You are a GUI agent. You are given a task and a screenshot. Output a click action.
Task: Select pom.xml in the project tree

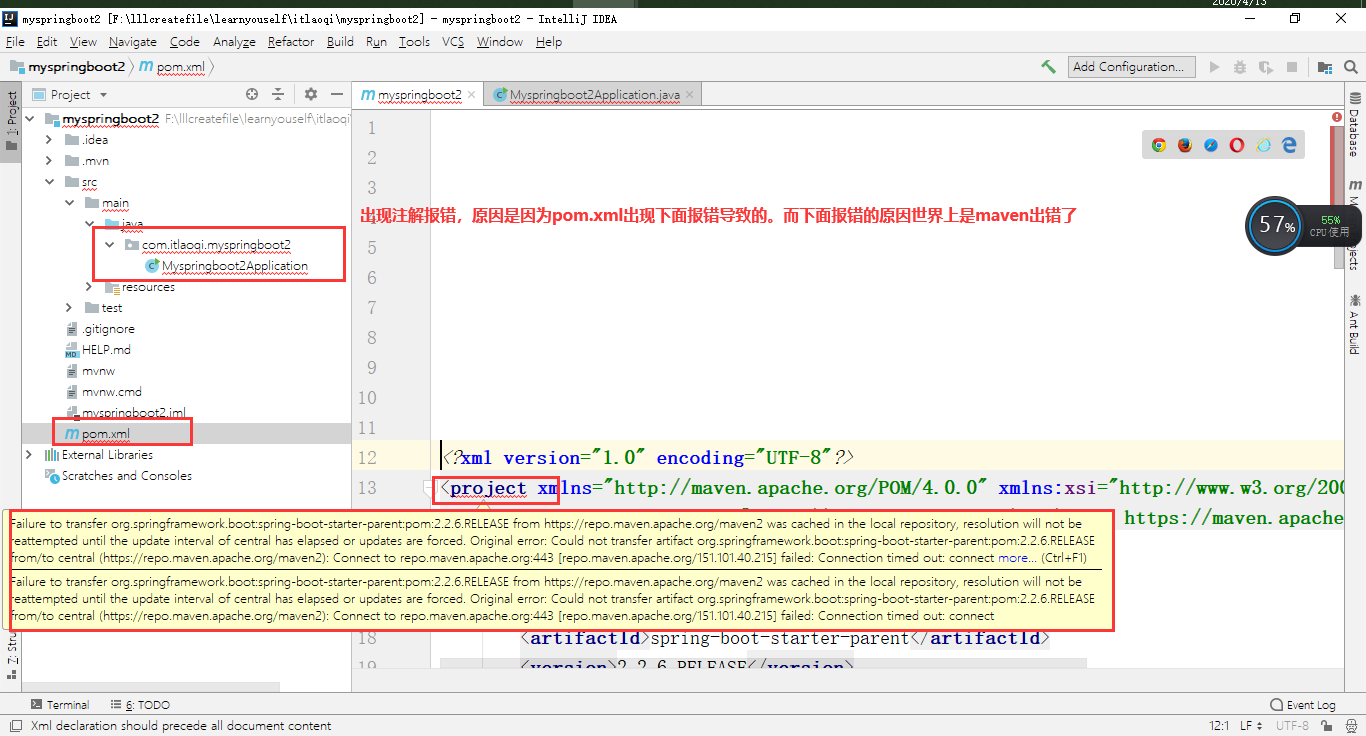105,433
